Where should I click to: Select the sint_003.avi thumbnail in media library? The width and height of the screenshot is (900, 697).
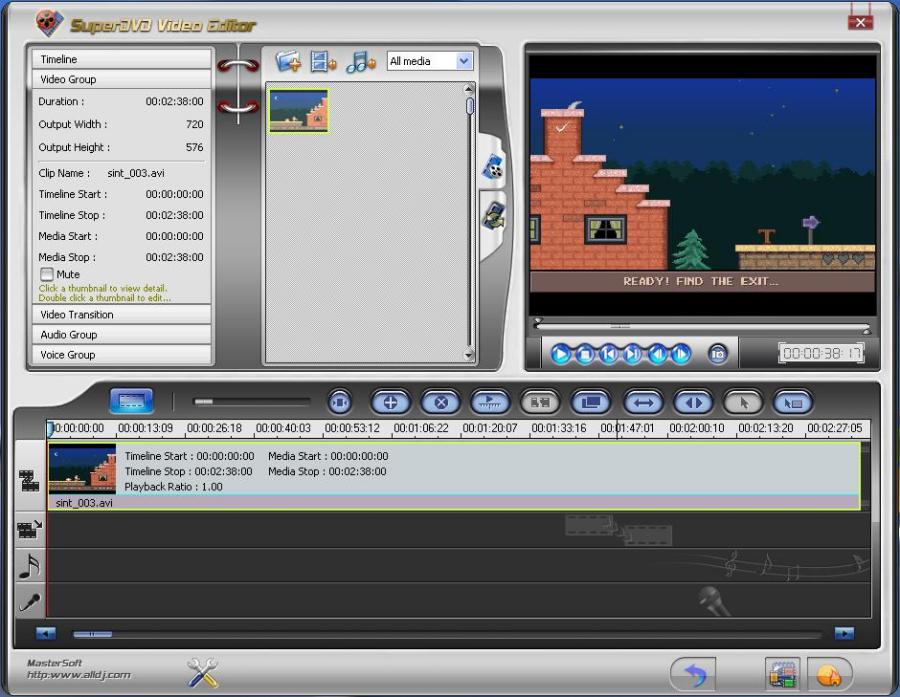pos(298,111)
